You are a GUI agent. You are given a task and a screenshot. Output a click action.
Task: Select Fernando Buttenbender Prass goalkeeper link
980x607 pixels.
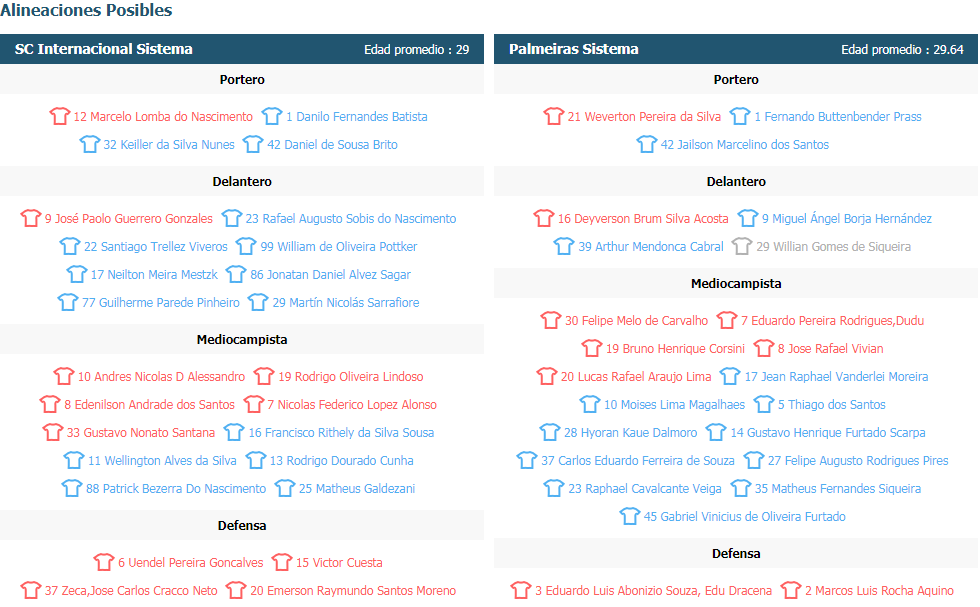837,117
